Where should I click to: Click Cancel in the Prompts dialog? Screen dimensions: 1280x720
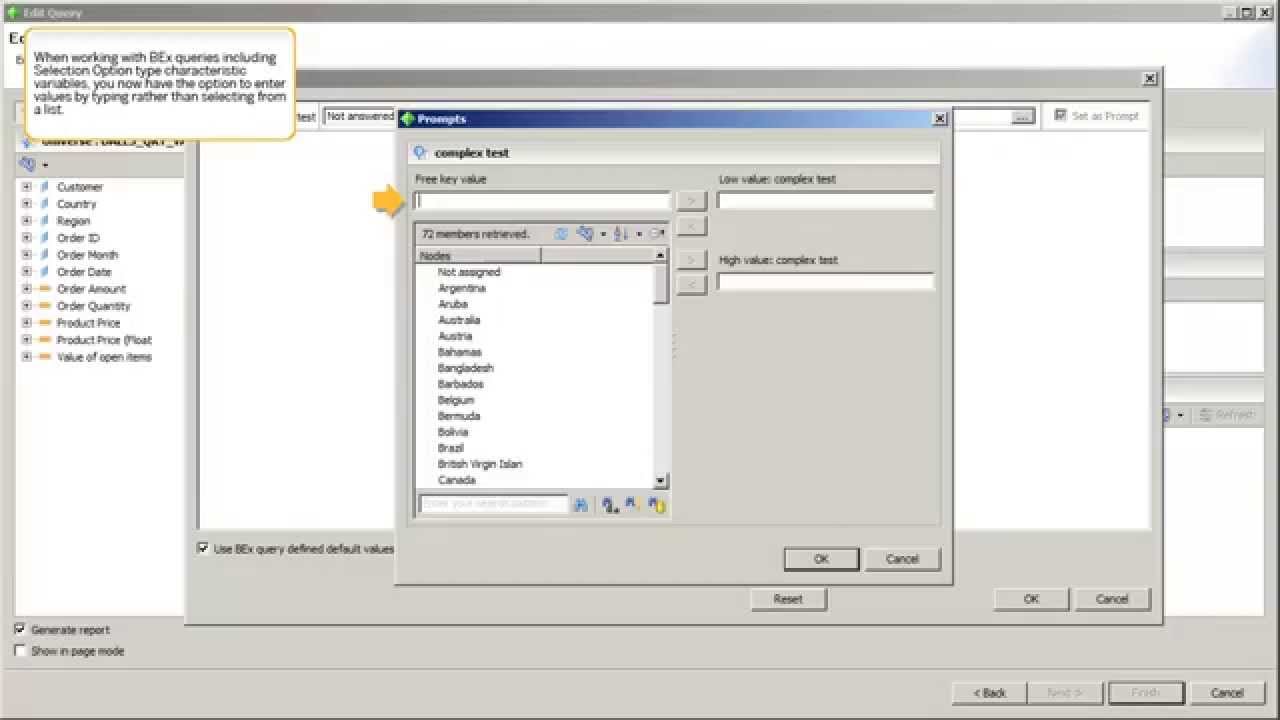902,559
